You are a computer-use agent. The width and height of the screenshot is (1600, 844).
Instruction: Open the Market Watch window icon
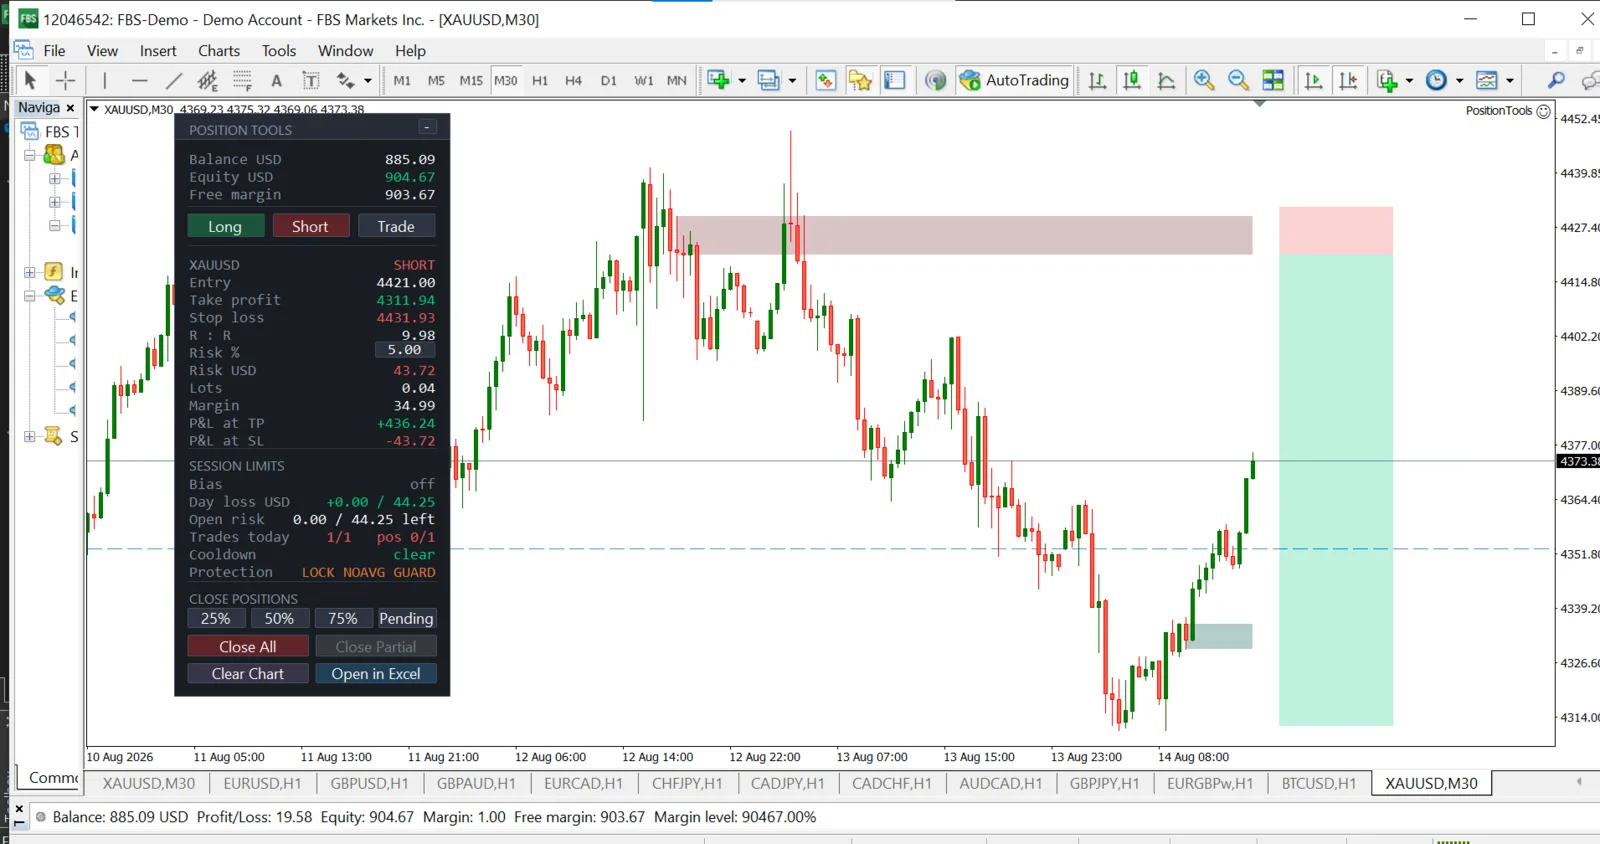click(x=825, y=80)
